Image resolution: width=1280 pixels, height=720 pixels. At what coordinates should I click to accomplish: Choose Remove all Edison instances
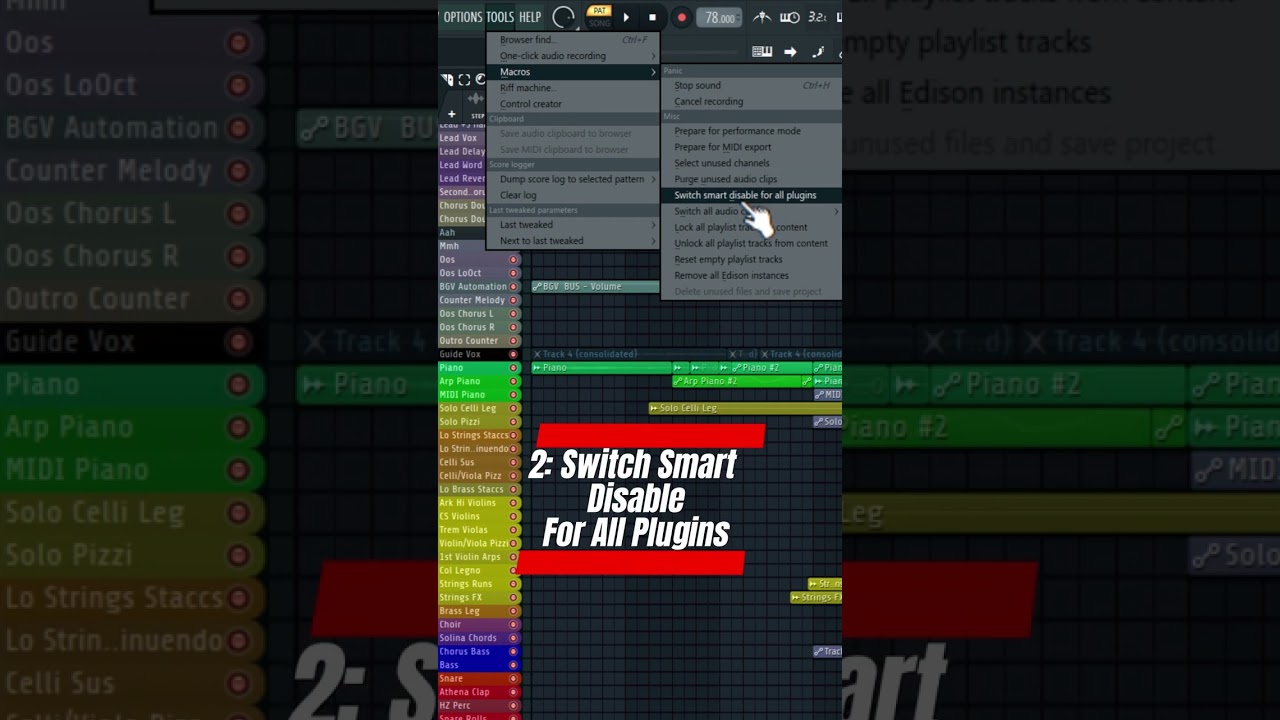(751, 275)
